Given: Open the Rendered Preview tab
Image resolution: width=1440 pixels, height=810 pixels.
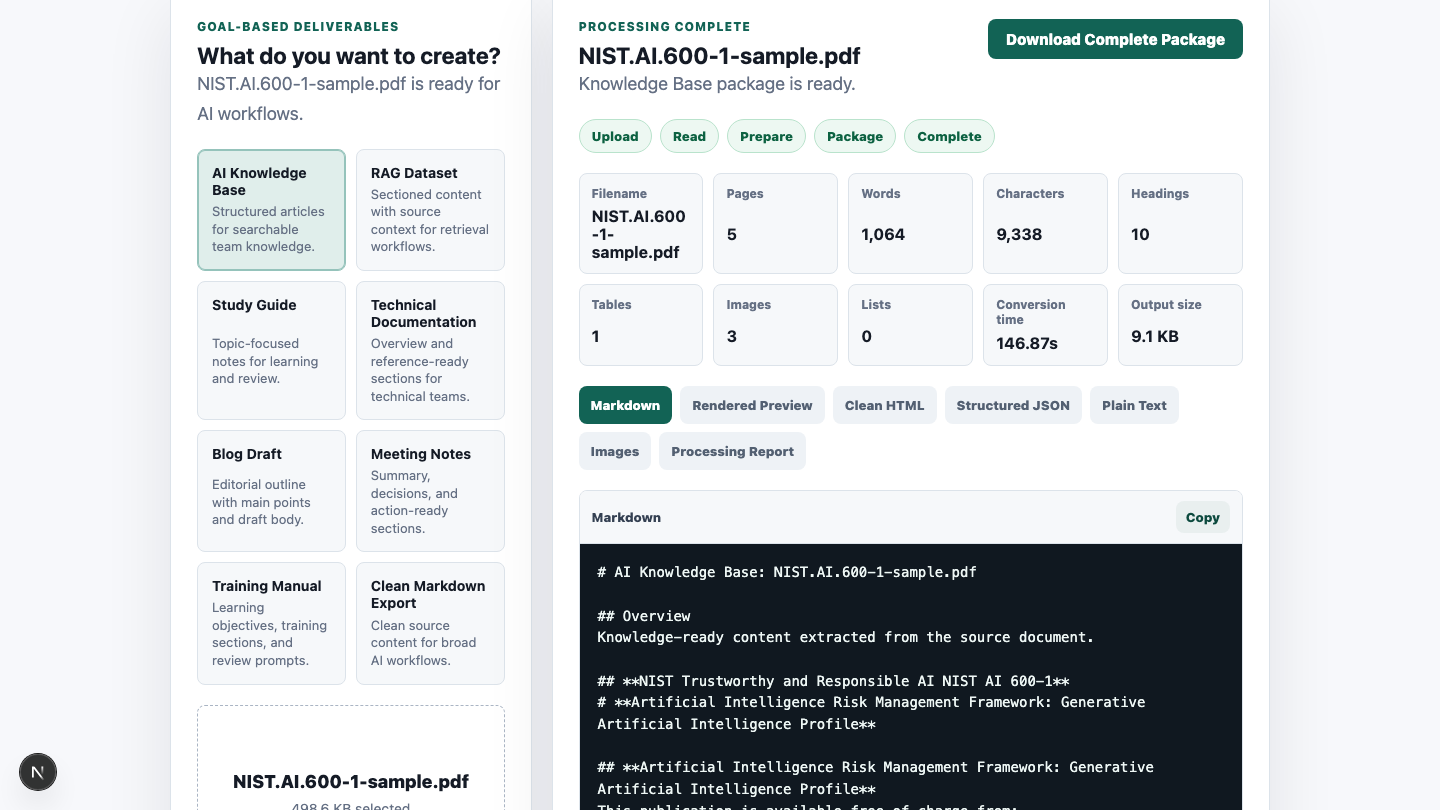Looking at the screenshot, I should pos(752,405).
